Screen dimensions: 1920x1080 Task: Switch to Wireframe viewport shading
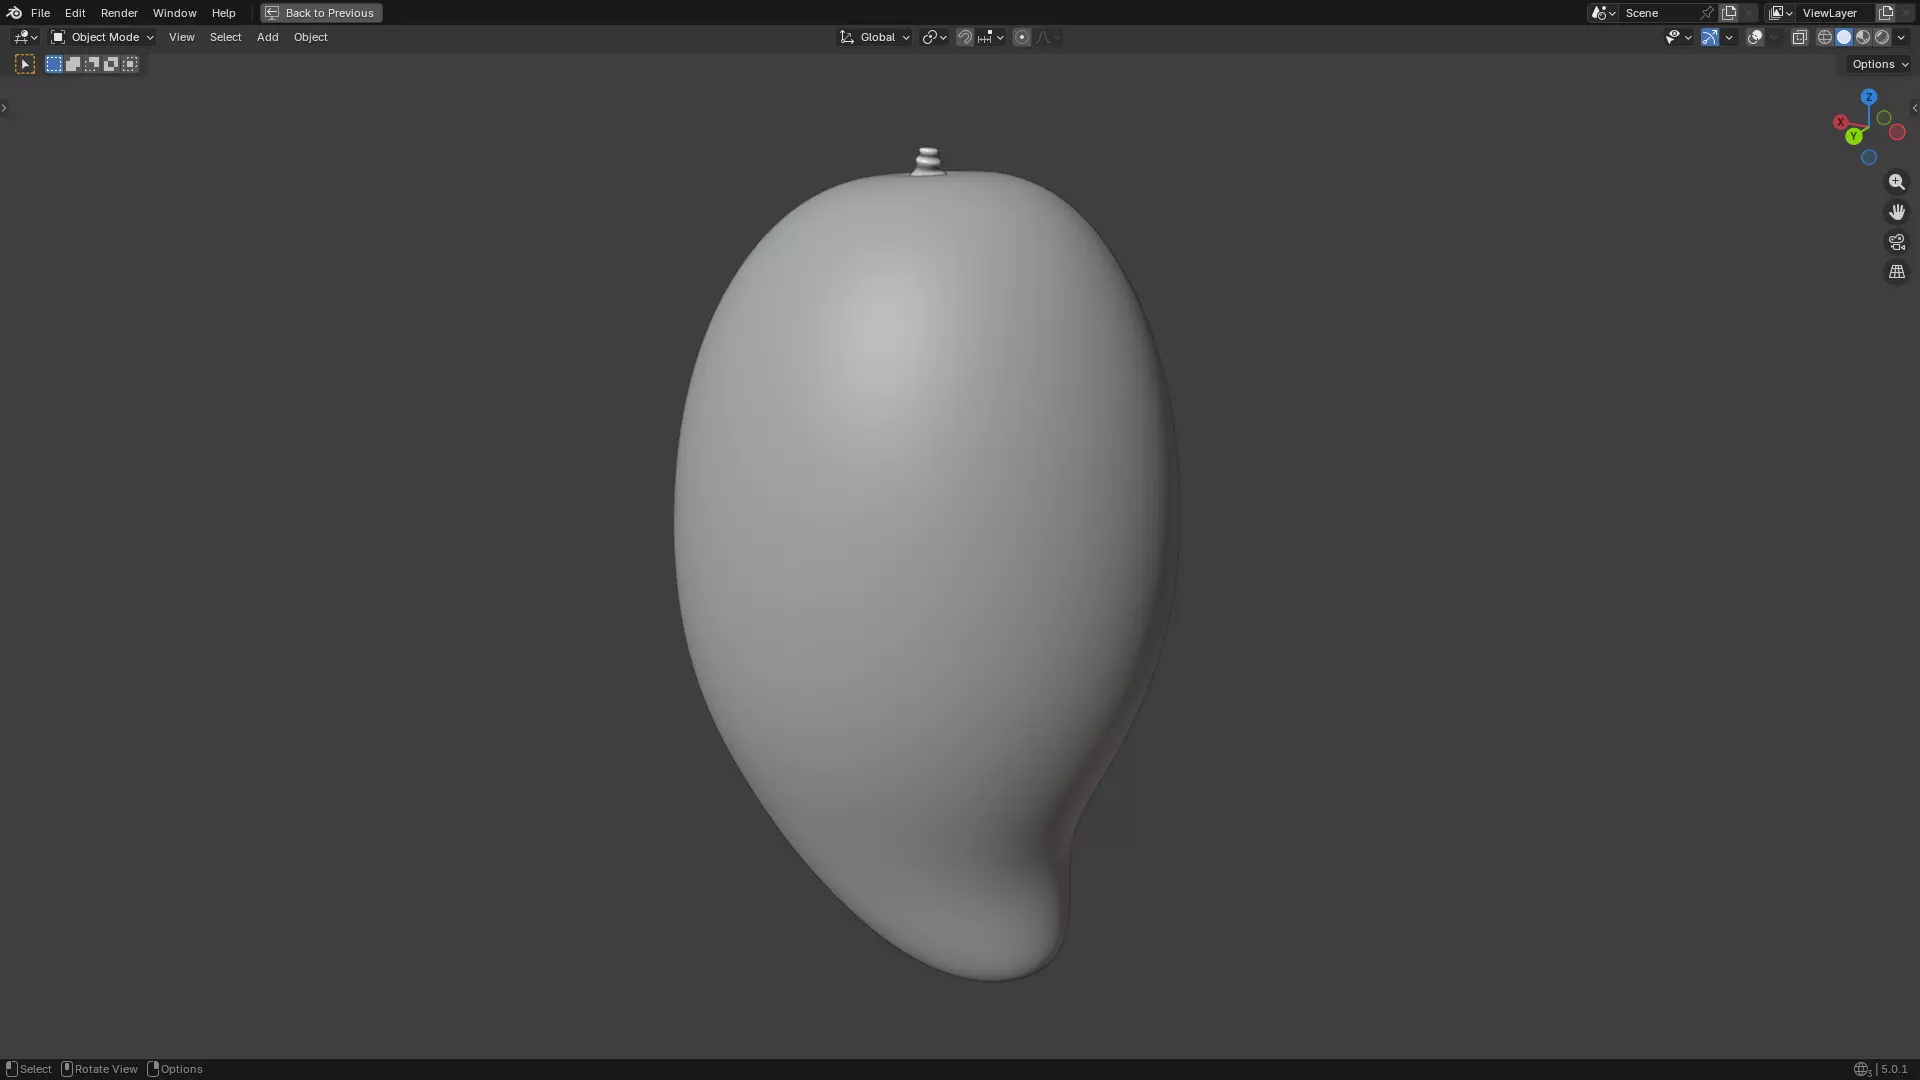(1825, 37)
